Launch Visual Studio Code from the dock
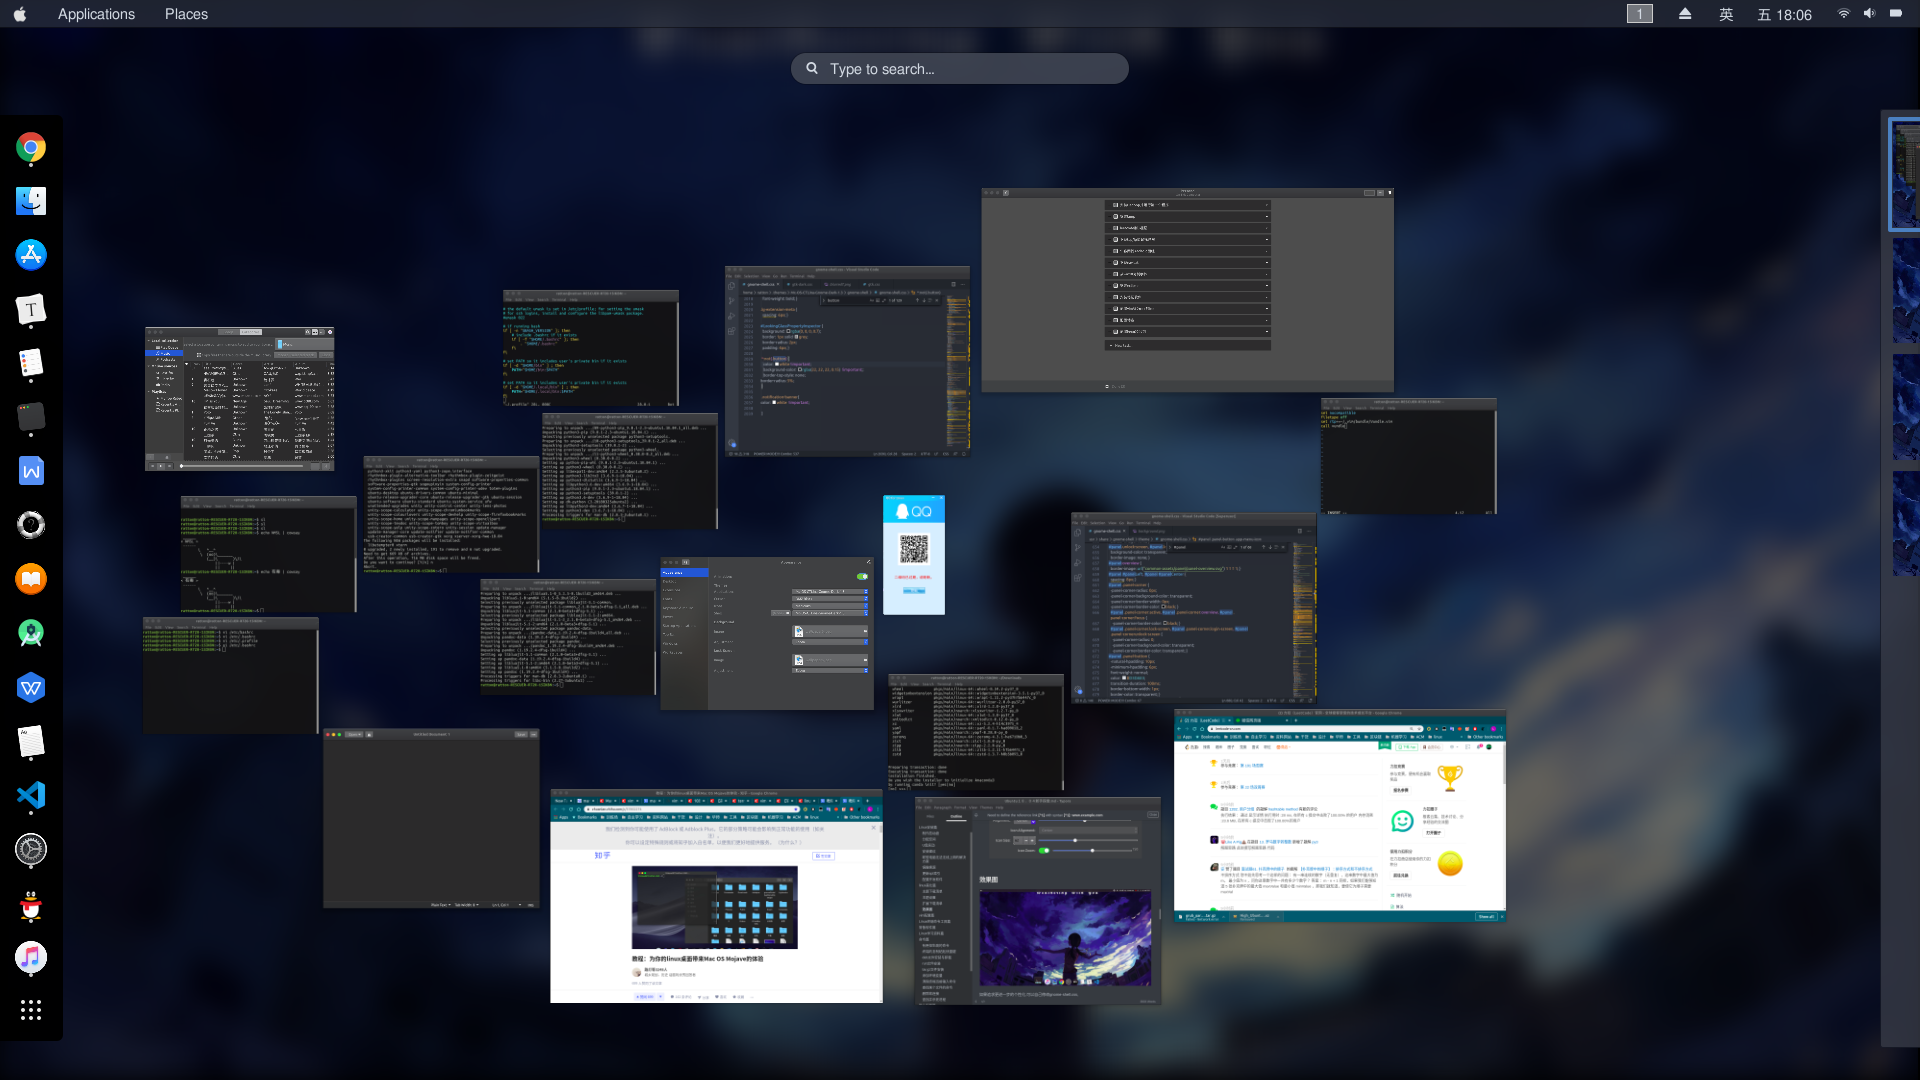This screenshot has height=1080, width=1920. 31,795
